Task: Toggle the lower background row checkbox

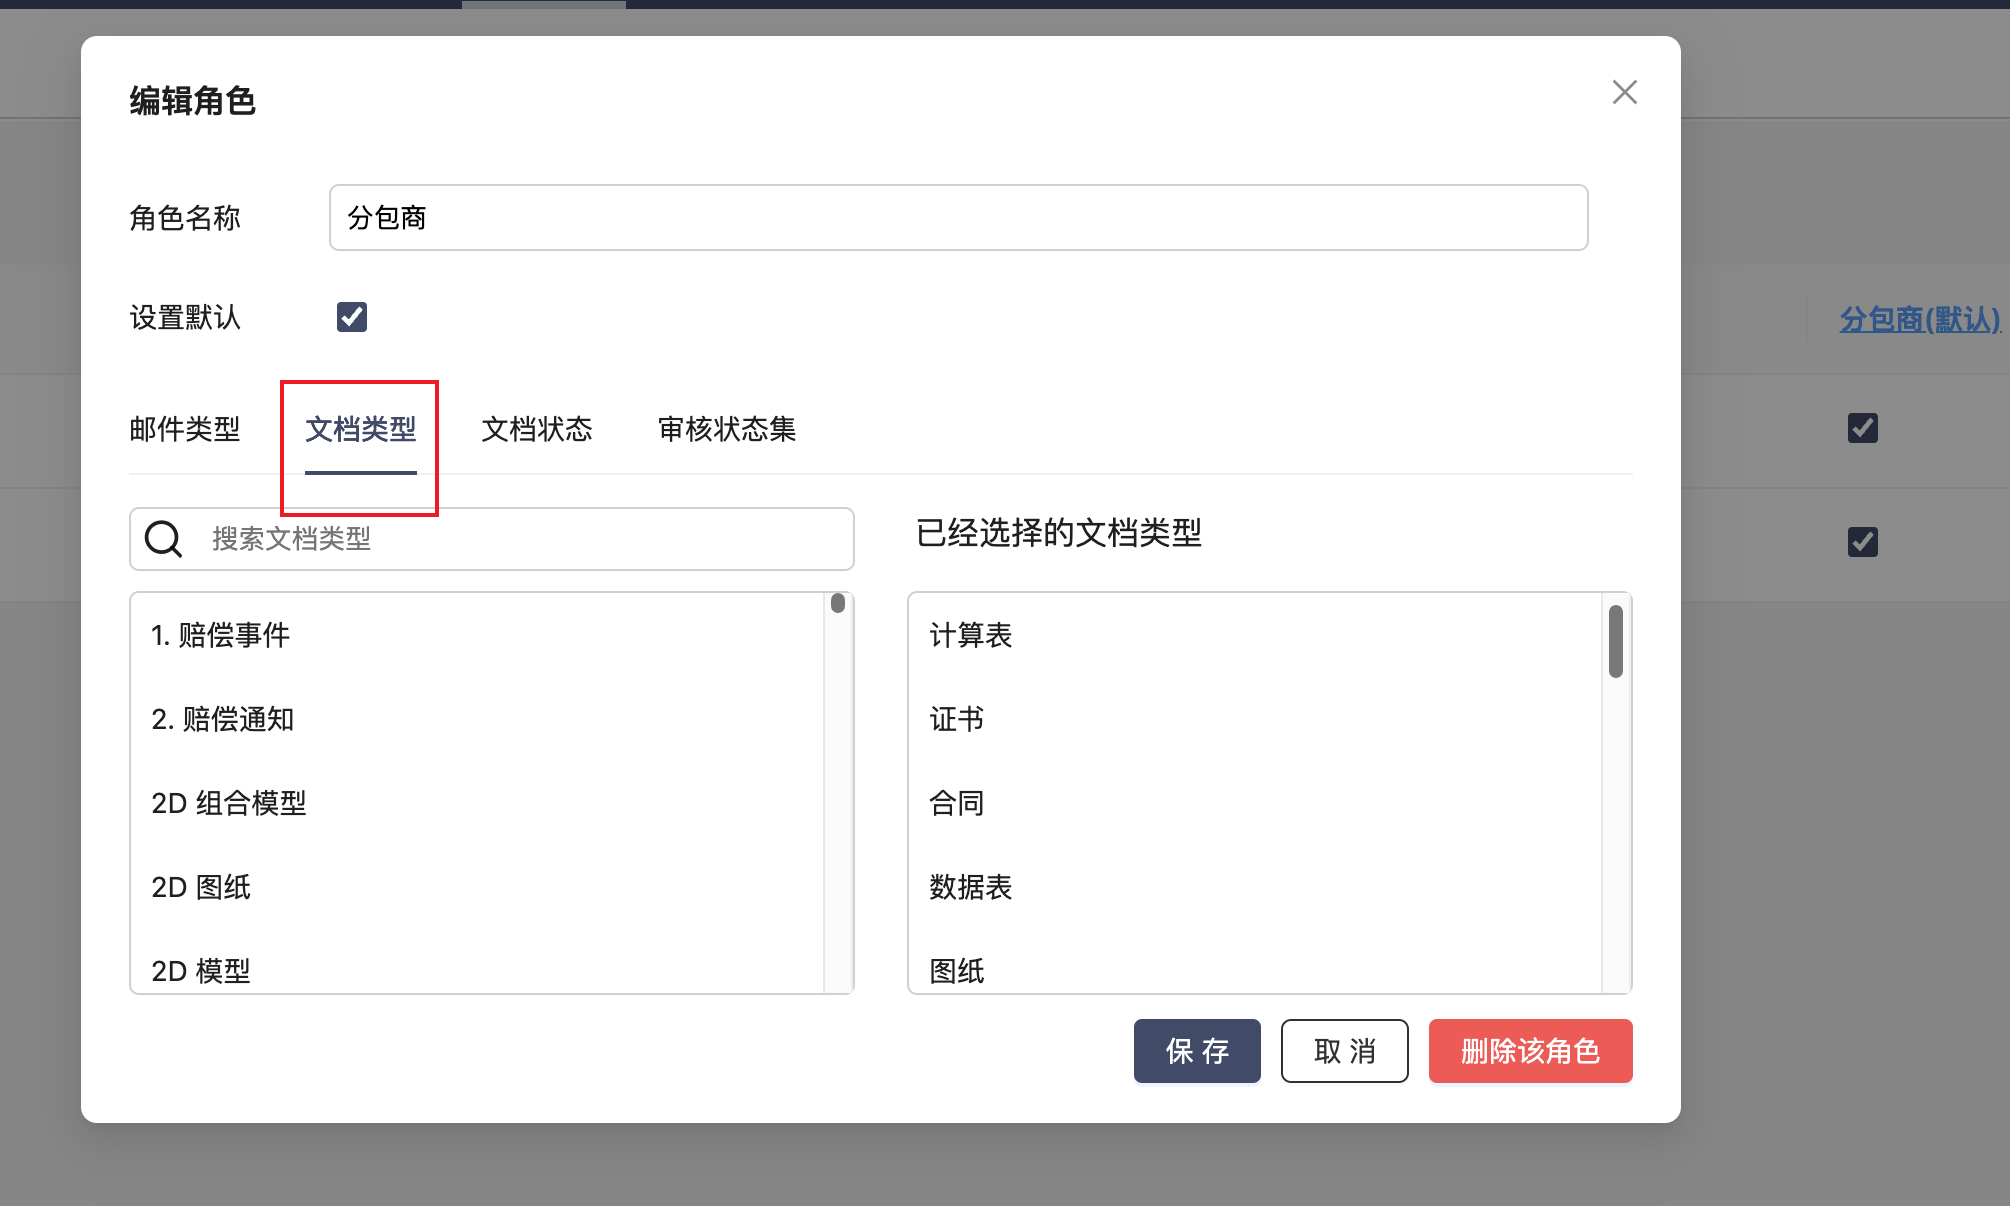Action: click(x=1862, y=542)
